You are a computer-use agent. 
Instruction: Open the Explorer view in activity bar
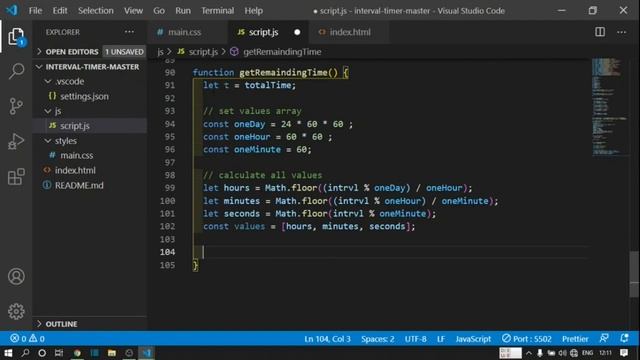coord(16,37)
